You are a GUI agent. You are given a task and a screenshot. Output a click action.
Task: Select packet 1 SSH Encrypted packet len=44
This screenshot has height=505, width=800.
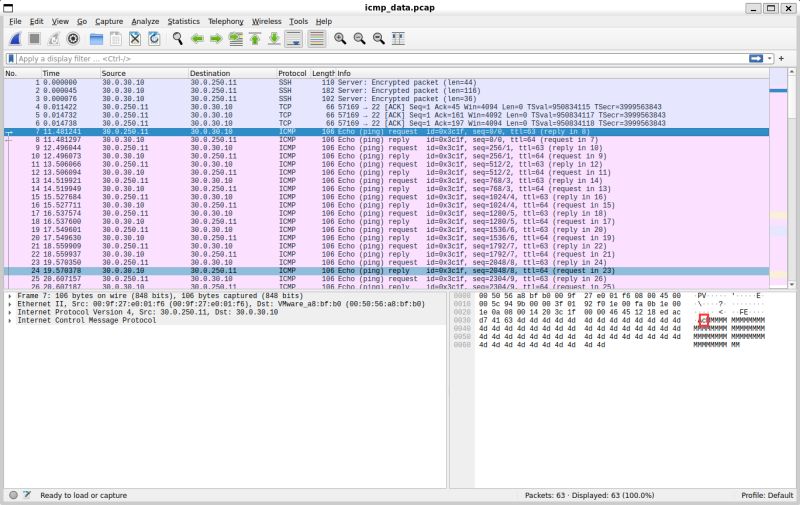coord(386,82)
